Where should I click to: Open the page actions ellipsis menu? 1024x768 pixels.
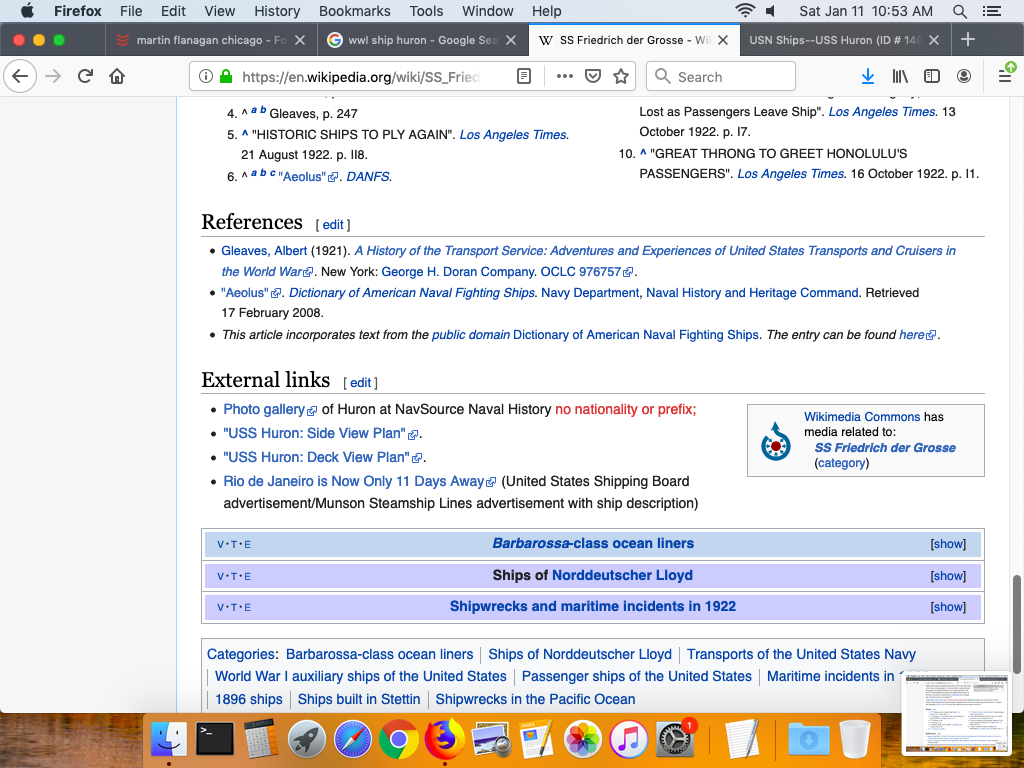tap(564, 76)
